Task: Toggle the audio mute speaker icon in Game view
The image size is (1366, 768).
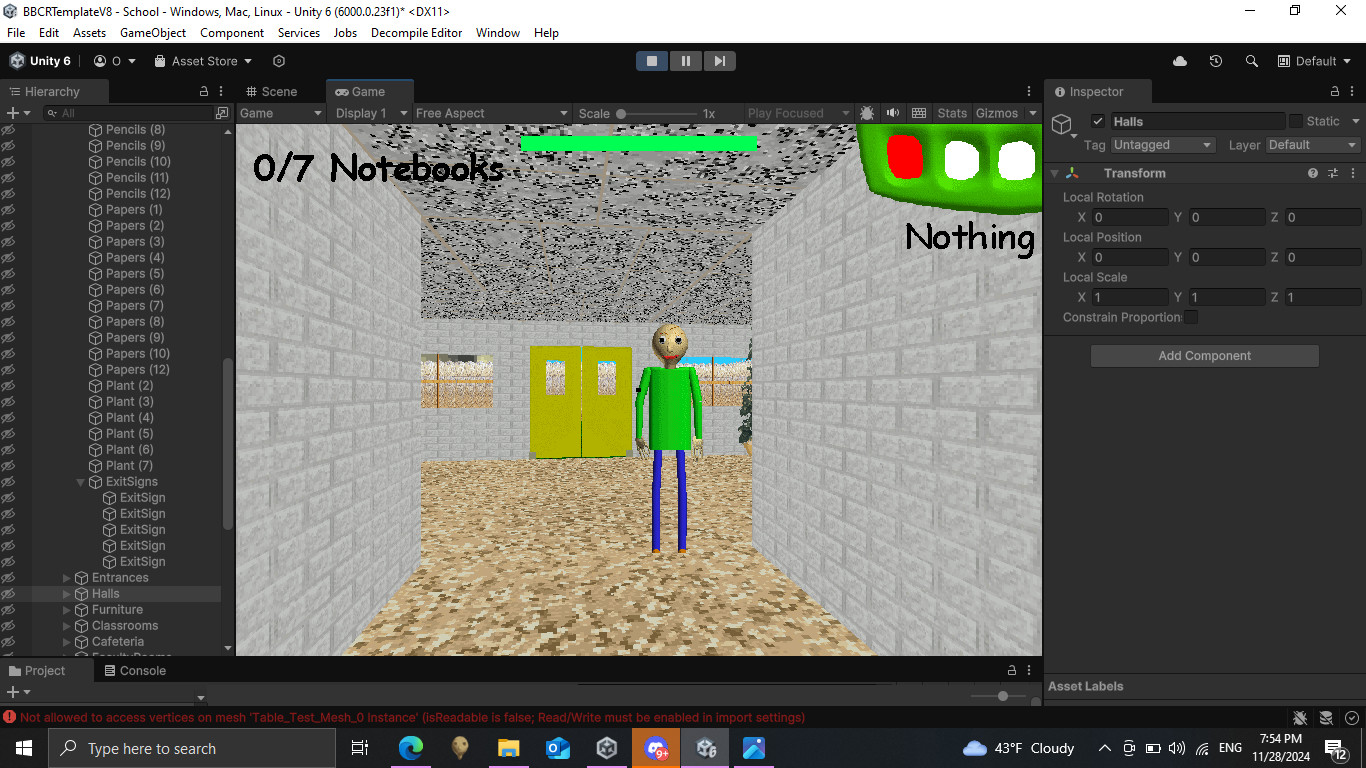Action: tap(893, 112)
